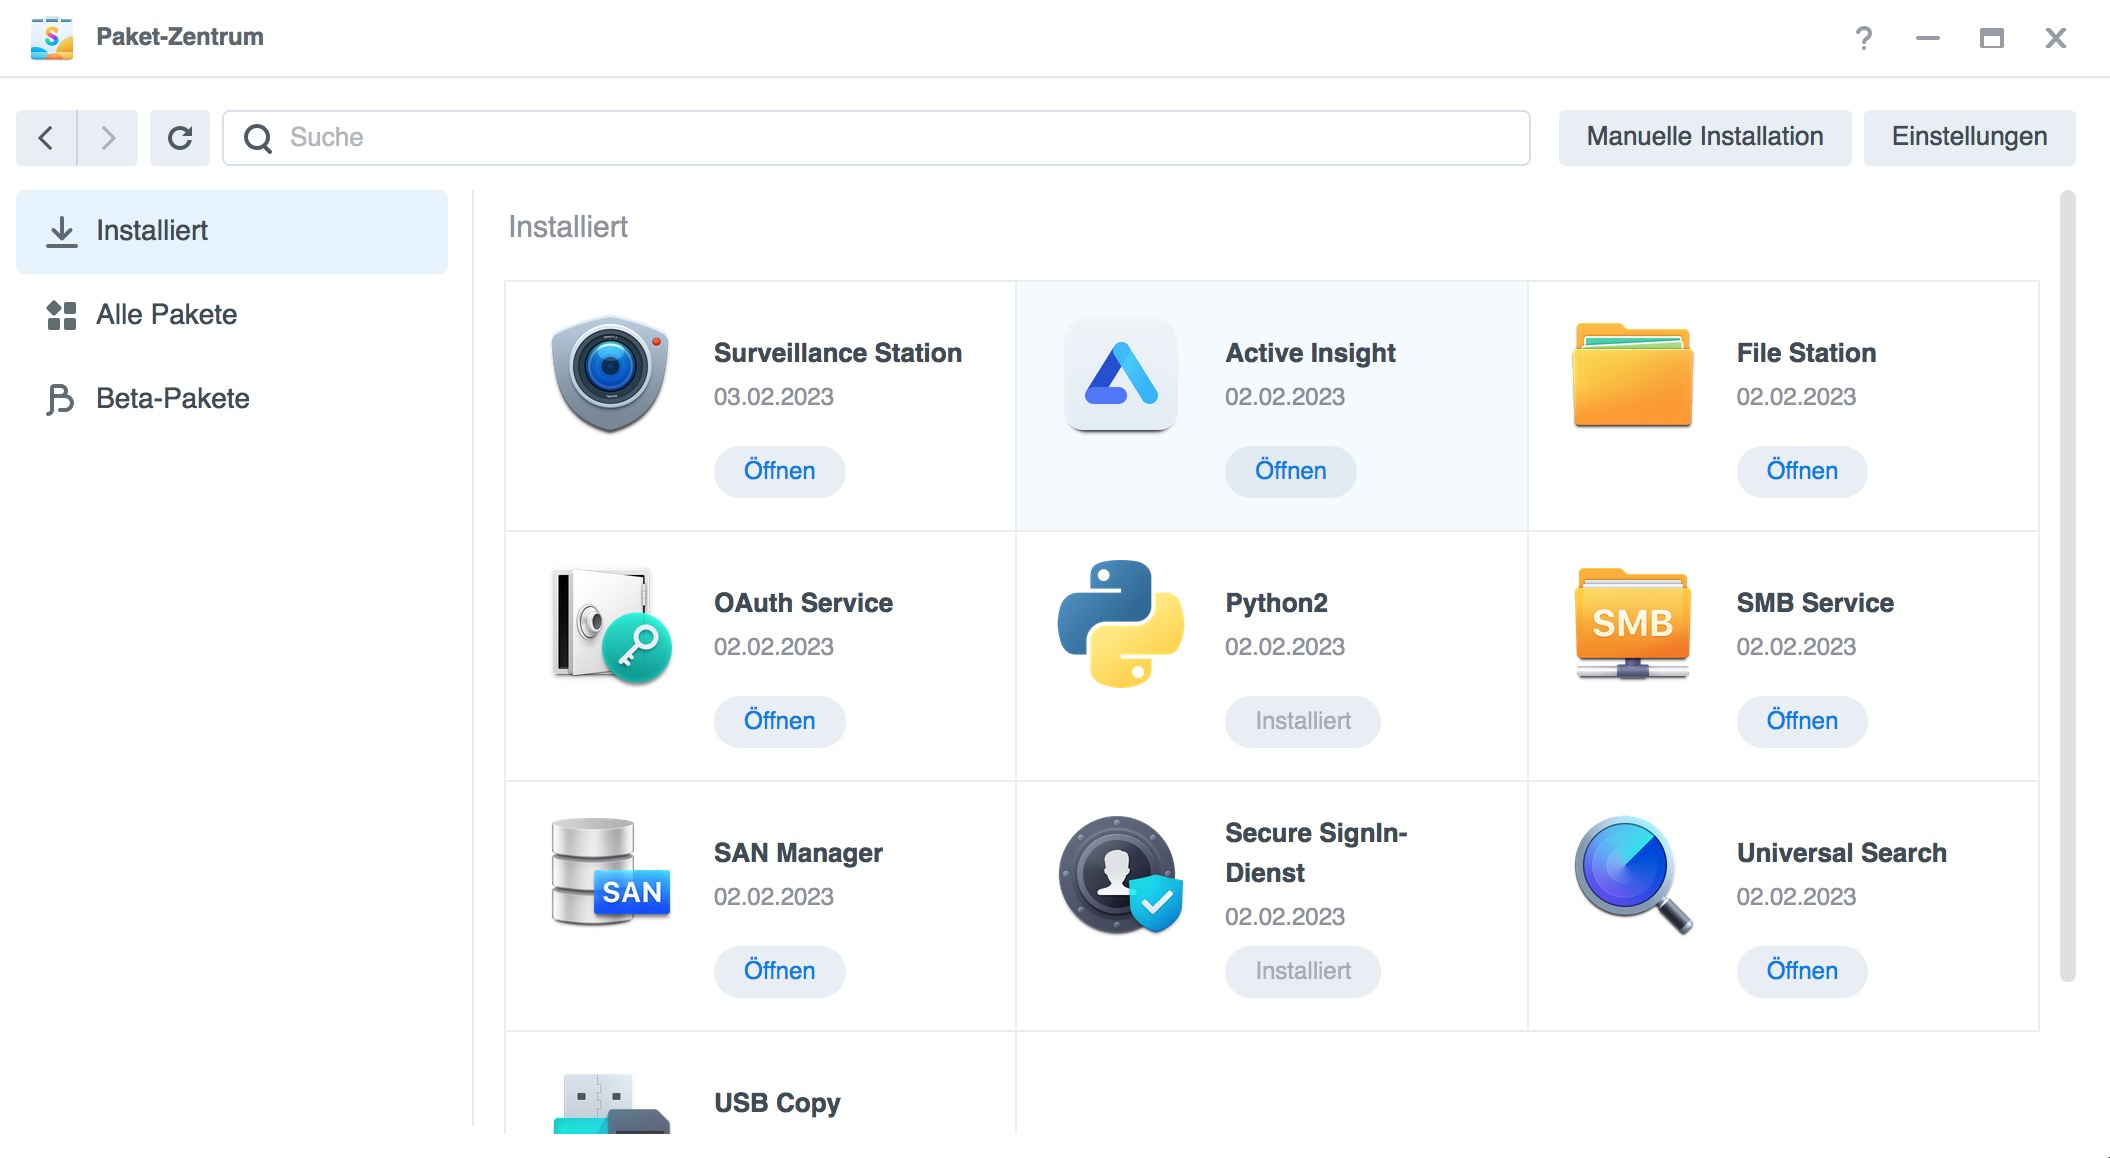Image resolution: width=2110 pixels, height=1158 pixels.
Task: Click the OAuth Service safe icon
Action: [609, 625]
